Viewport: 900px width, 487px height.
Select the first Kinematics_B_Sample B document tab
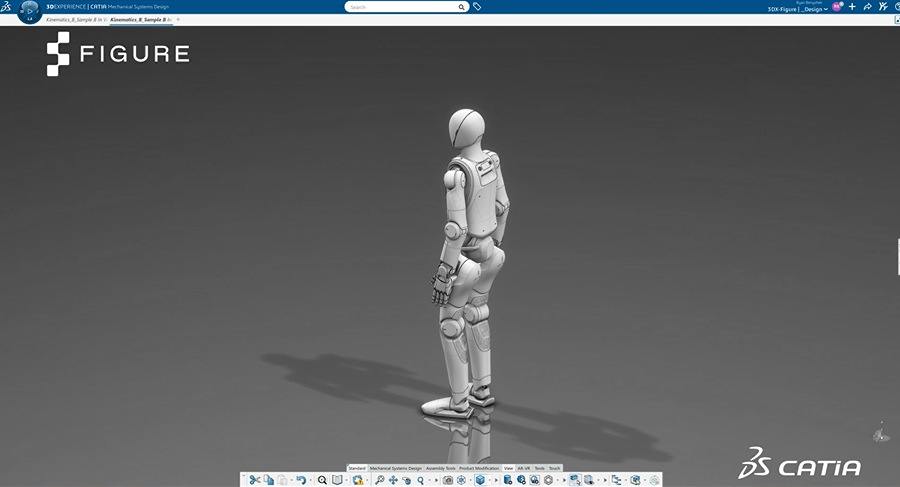tap(76, 20)
